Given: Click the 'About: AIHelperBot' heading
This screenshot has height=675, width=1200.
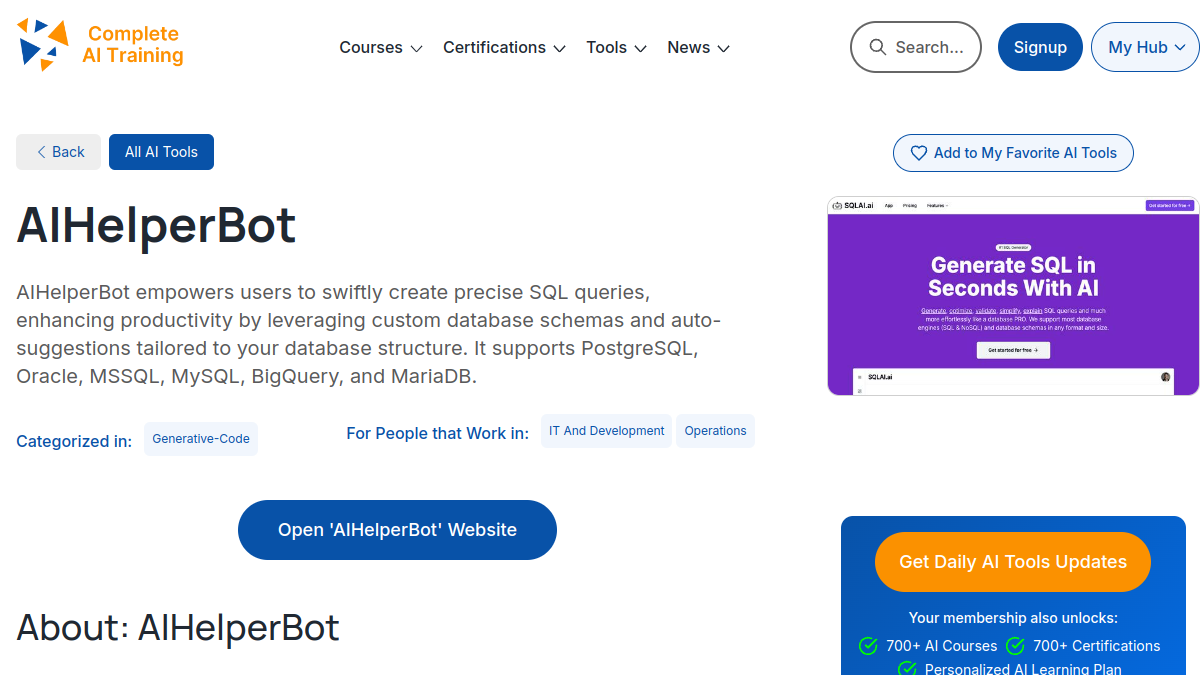Looking at the screenshot, I should click(178, 627).
